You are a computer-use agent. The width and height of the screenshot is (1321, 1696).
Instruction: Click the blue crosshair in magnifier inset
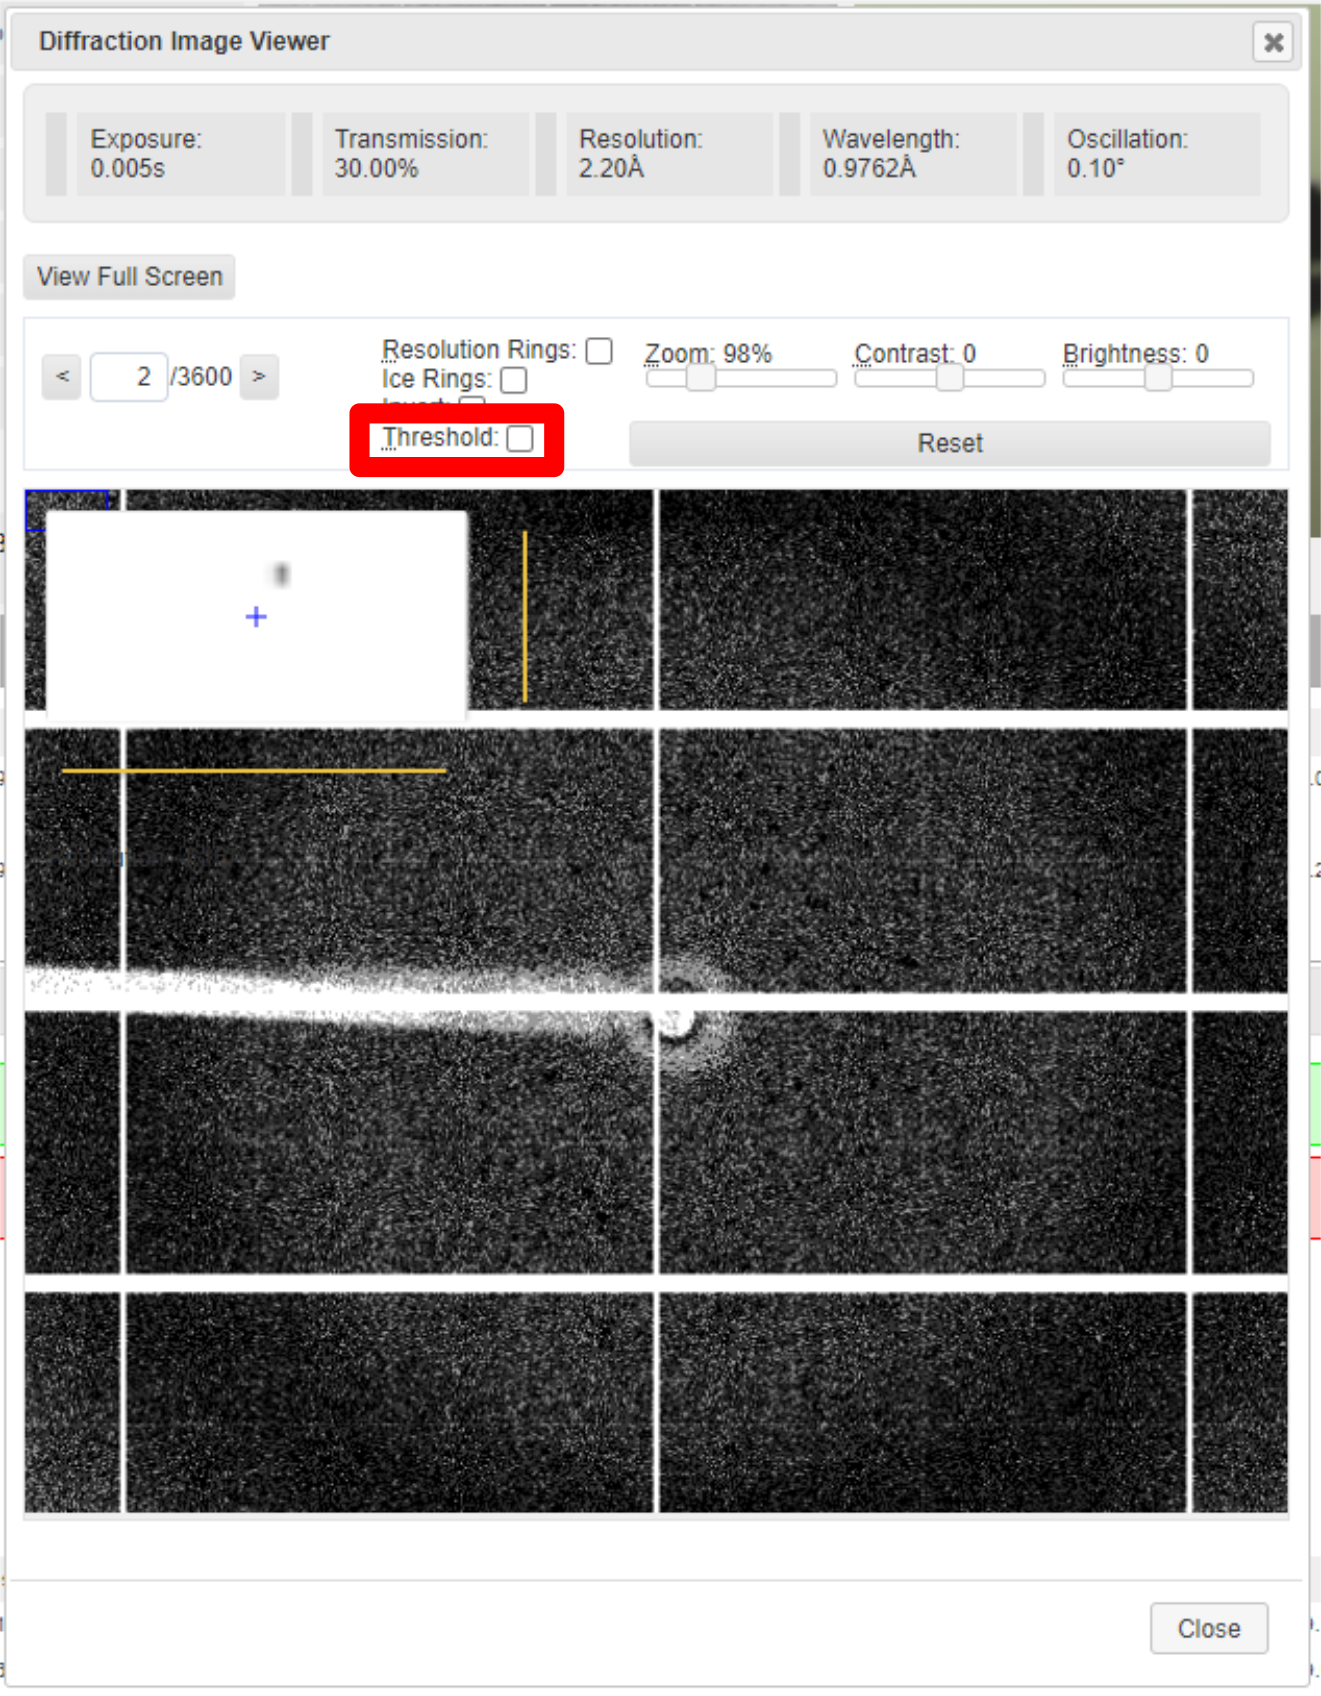point(256,617)
